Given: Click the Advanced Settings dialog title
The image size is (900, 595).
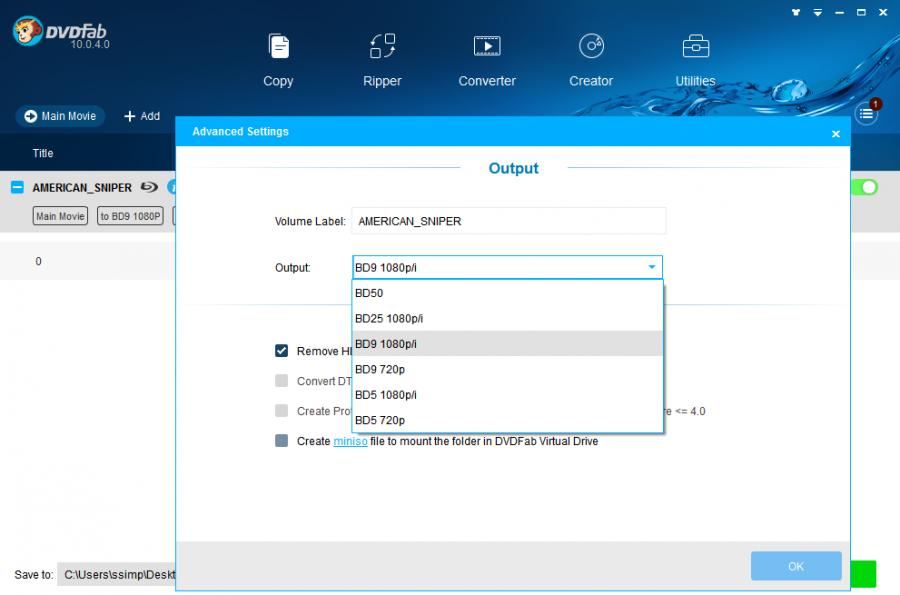Looking at the screenshot, I should click(x=240, y=131).
